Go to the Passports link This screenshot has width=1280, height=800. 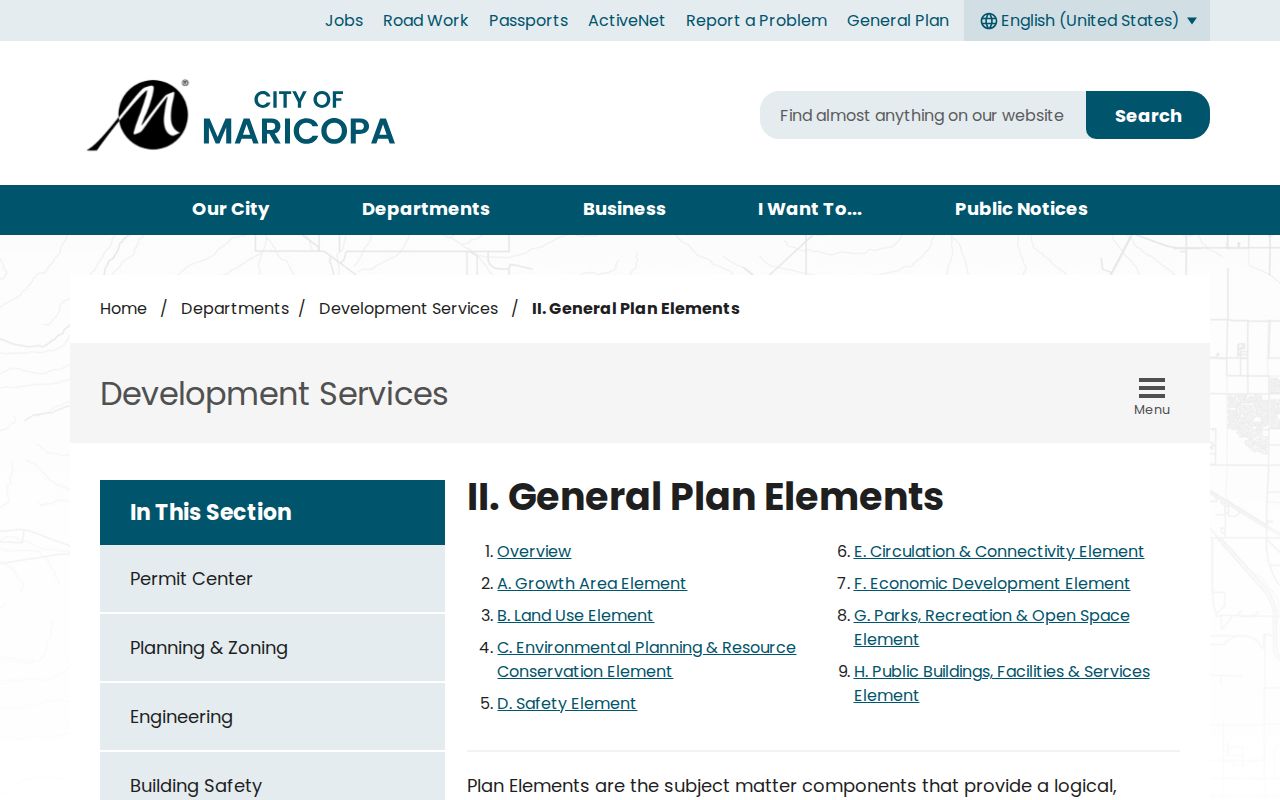click(528, 21)
